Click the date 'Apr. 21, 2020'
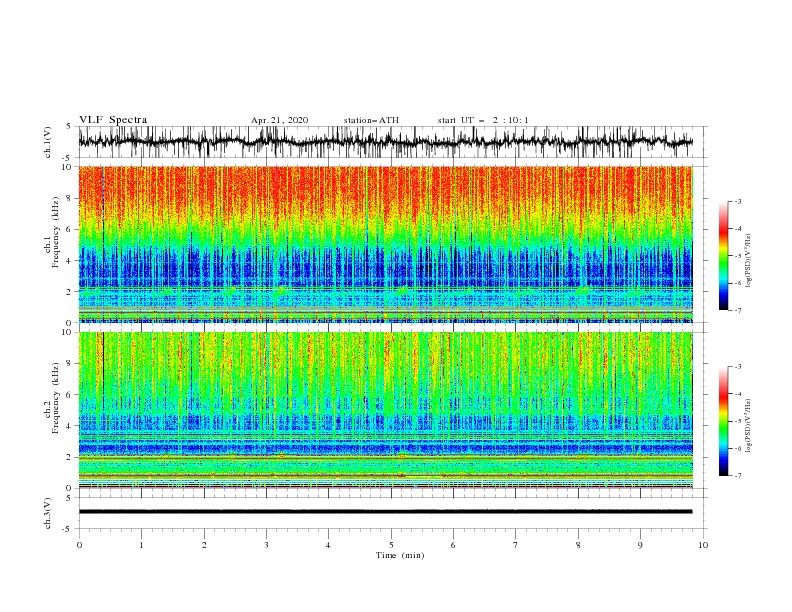The image size is (792, 612). pyautogui.click(x=279, y=120)
